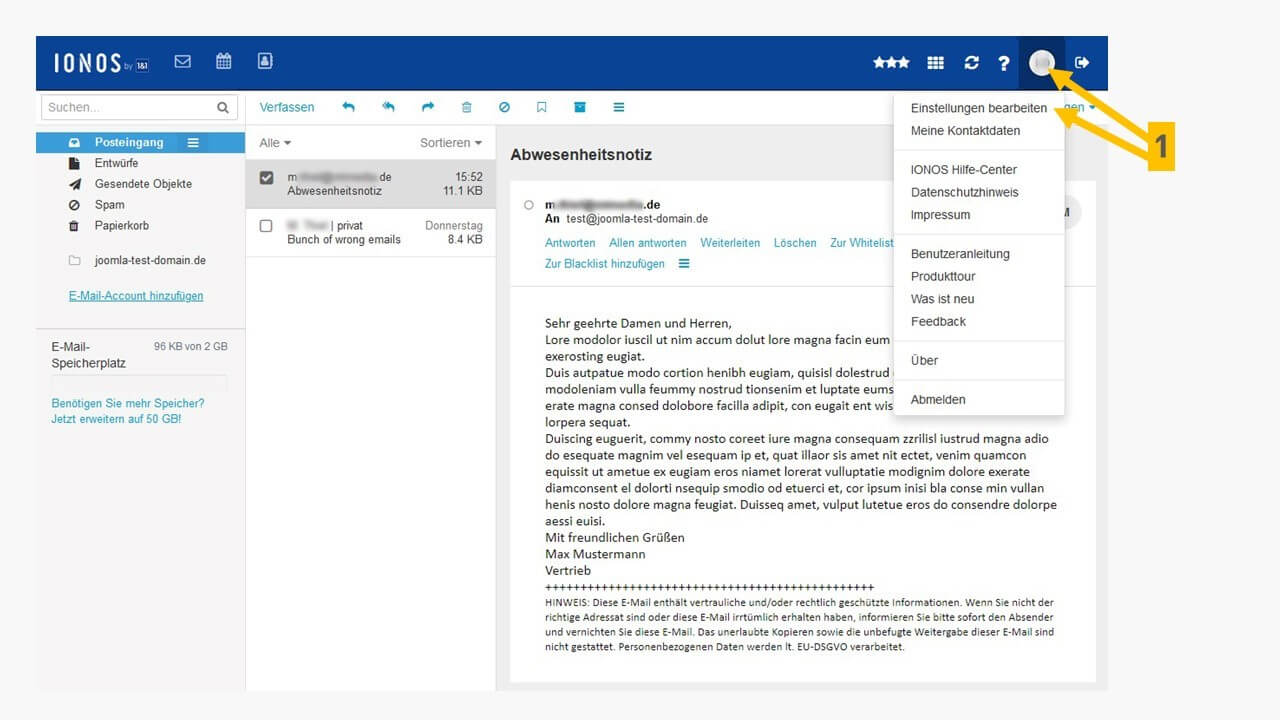Click the bookmark flag toolbar icon
Viewport: 1280px width, 720px height.
click(x=541, y=107)
